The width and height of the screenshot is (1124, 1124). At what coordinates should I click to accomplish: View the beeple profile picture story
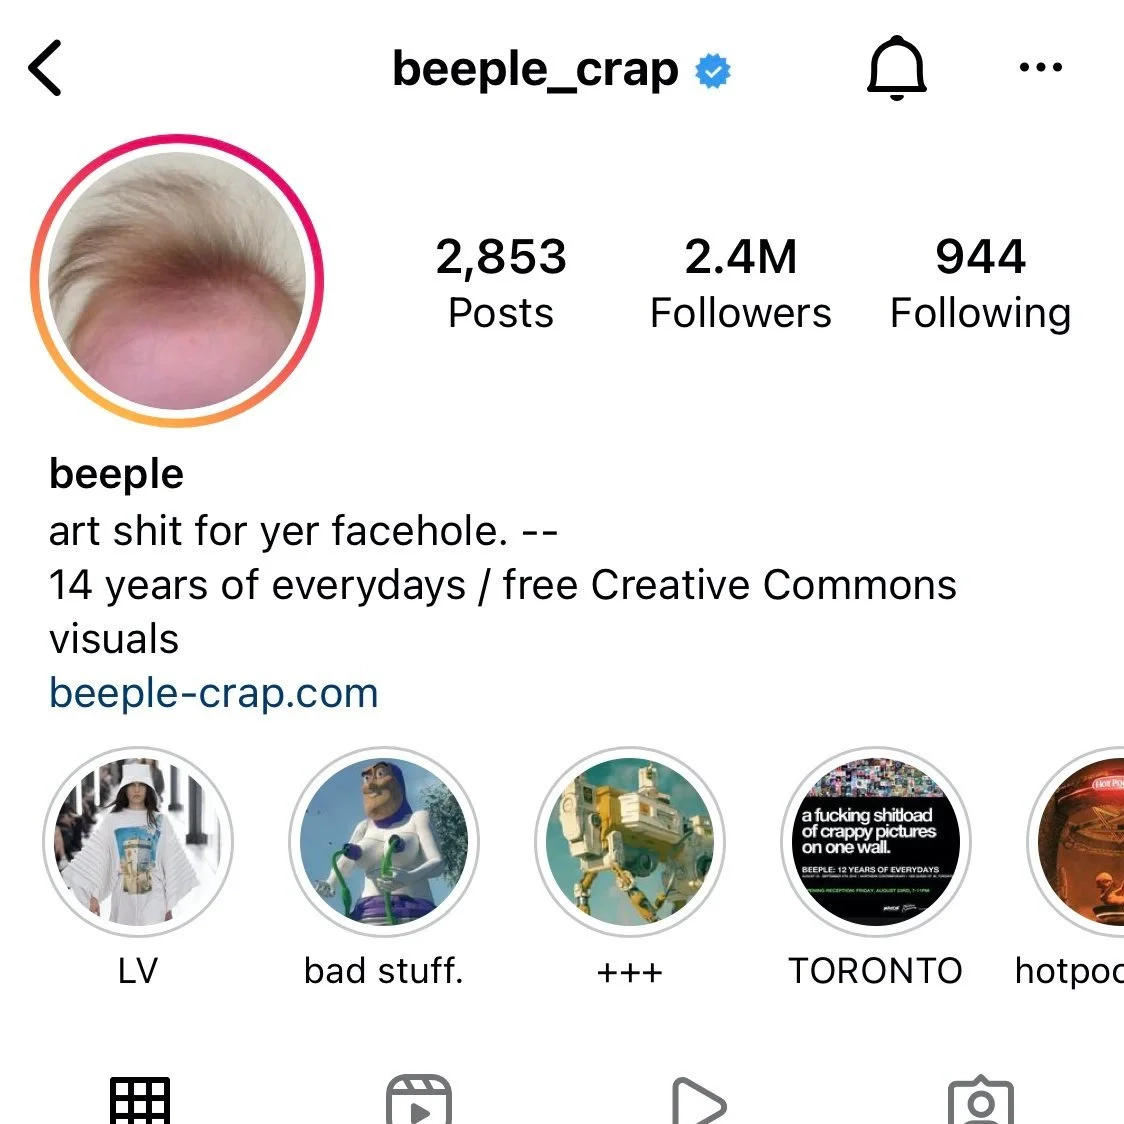pos(177,280)
